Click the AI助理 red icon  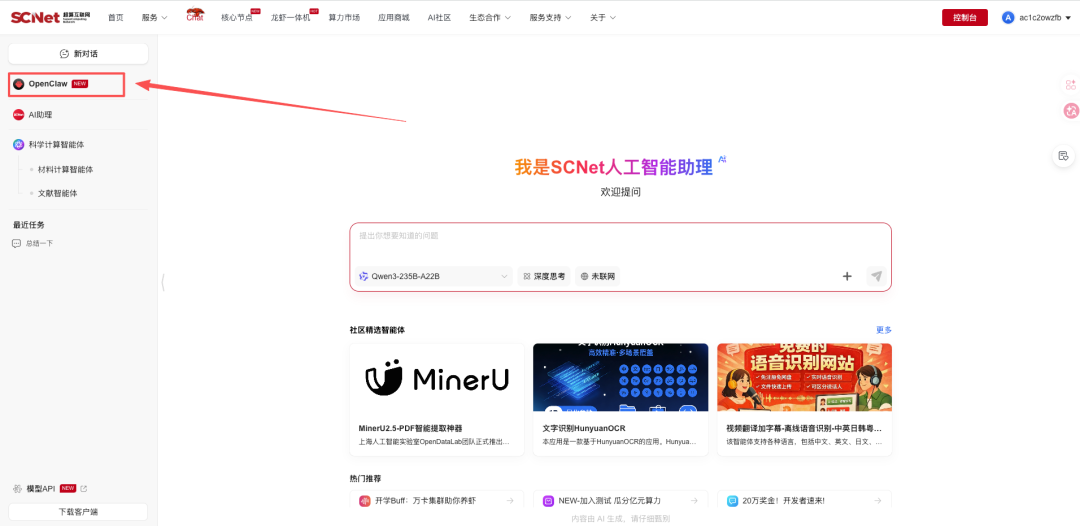tap(19, 115)
